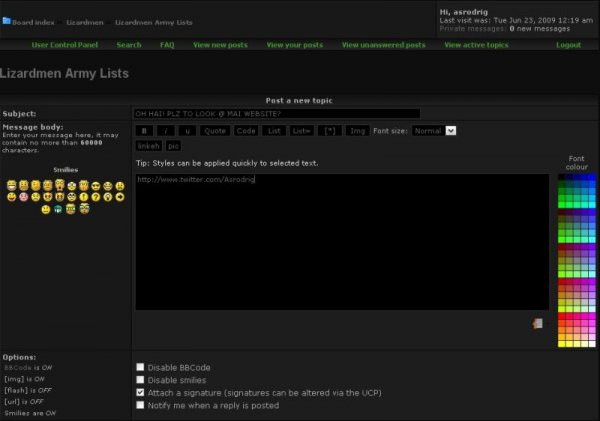Pick the white swatch in Font colour palette

[592, 344]
